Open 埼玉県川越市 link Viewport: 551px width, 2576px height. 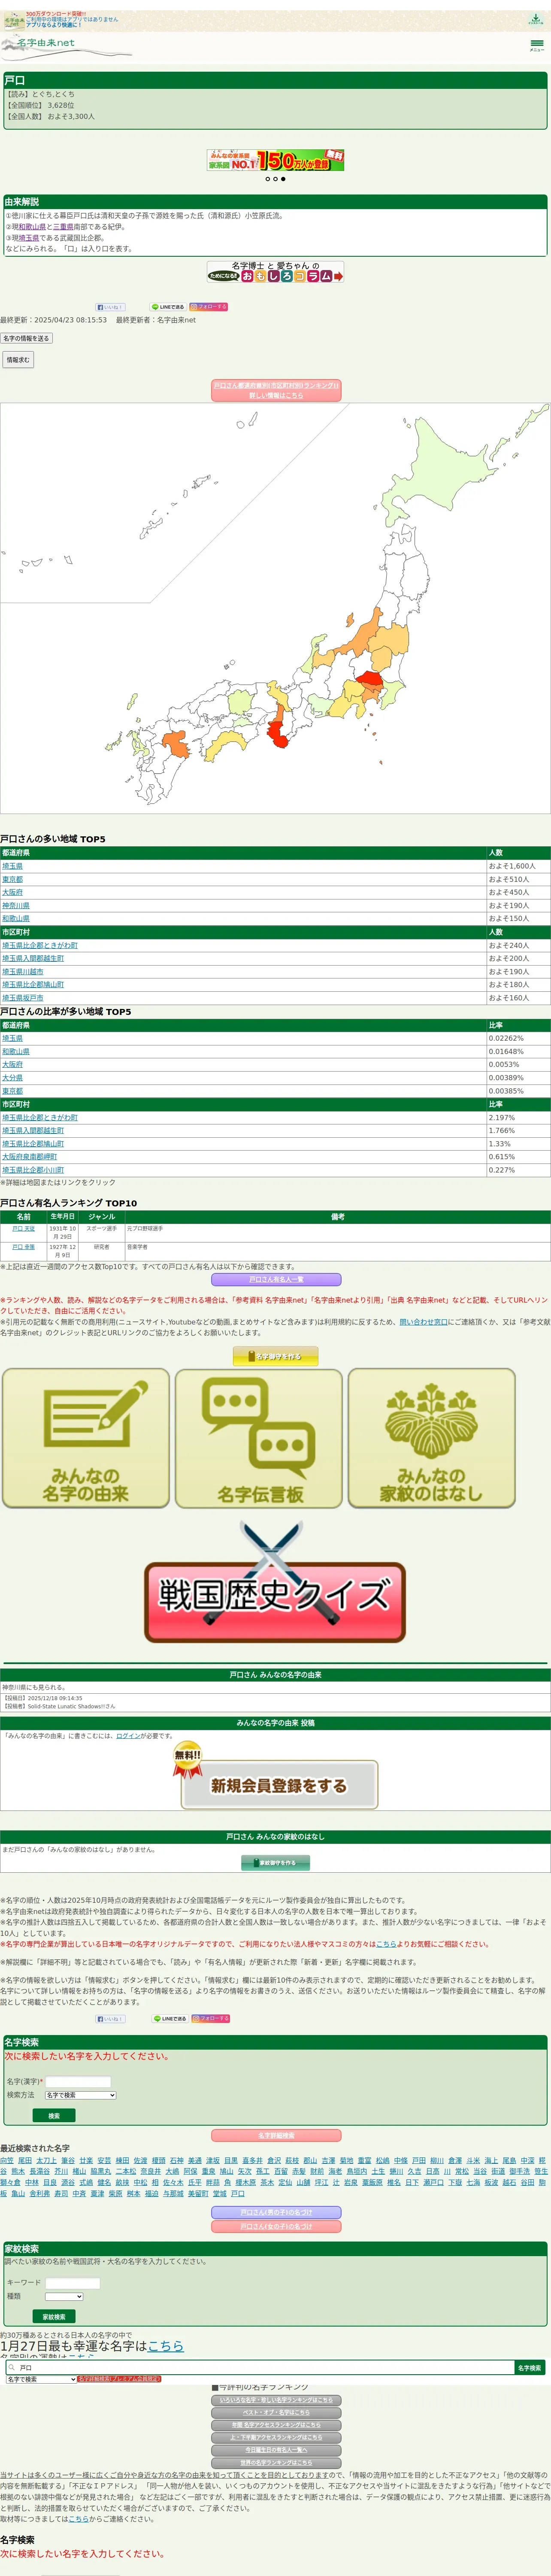(x=23, y=971)
